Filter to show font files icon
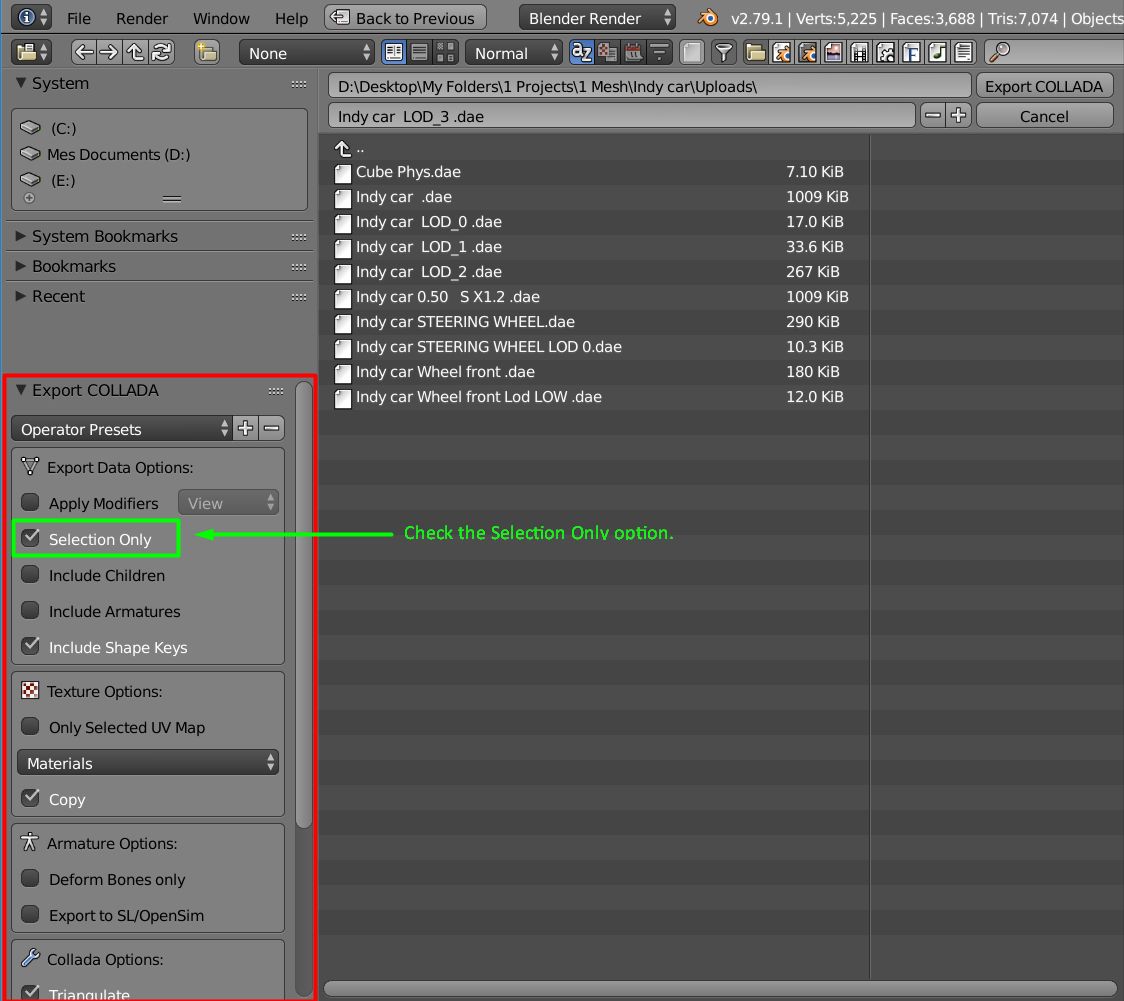 point(911,52)
